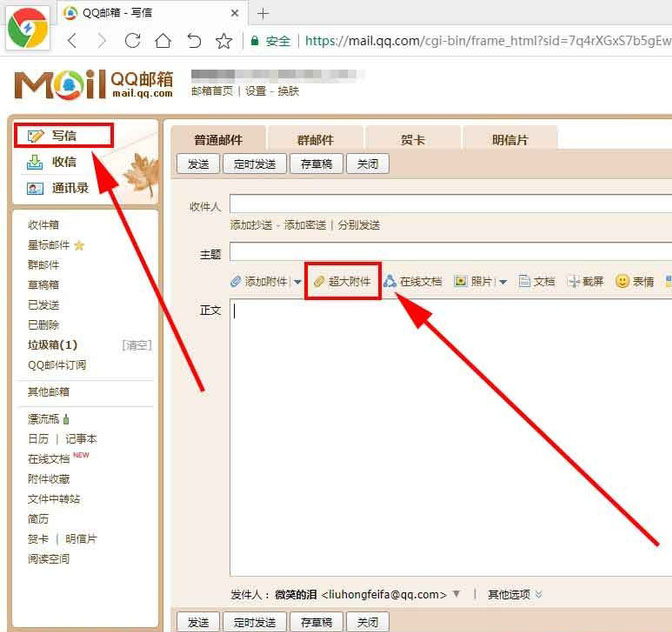Open the 群邮件 sidebar folder
The height and width of the screenshot is (632, 672).
(43, 265)
